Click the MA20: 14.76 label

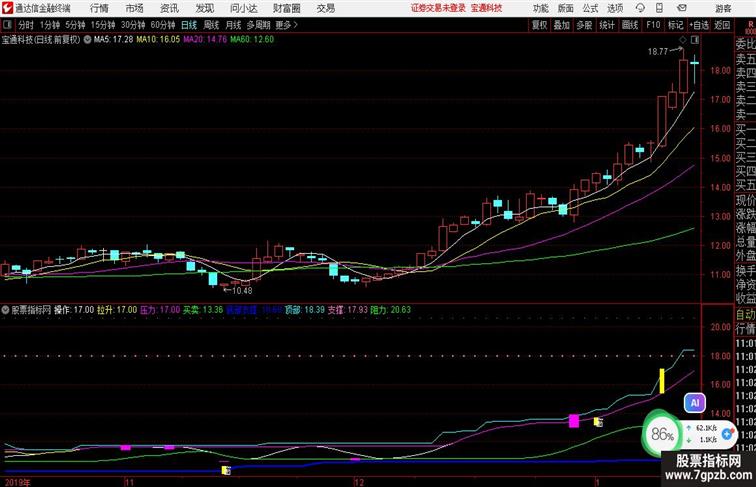[205, 40]
